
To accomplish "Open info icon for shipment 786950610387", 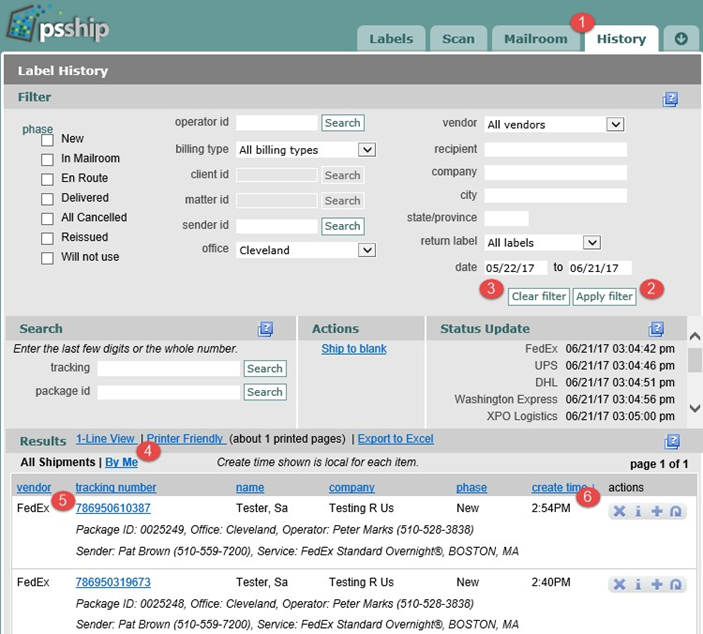I will pyautogui.click(x=638, y=512).
